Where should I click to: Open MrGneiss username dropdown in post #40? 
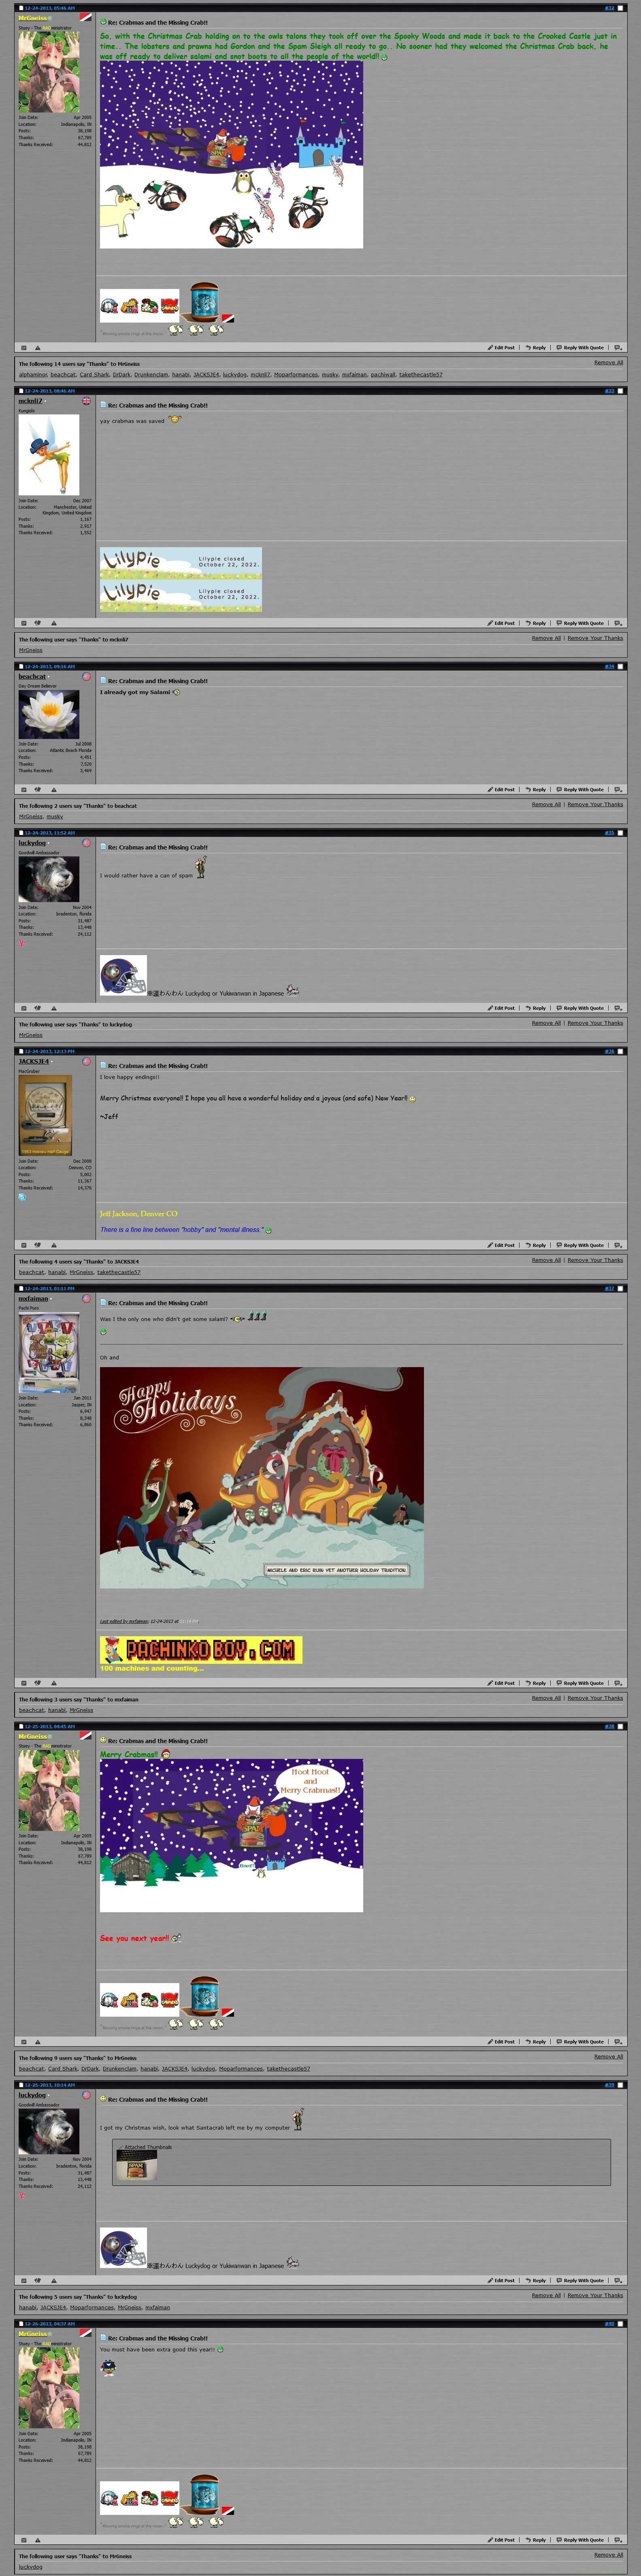(33, 2334)
